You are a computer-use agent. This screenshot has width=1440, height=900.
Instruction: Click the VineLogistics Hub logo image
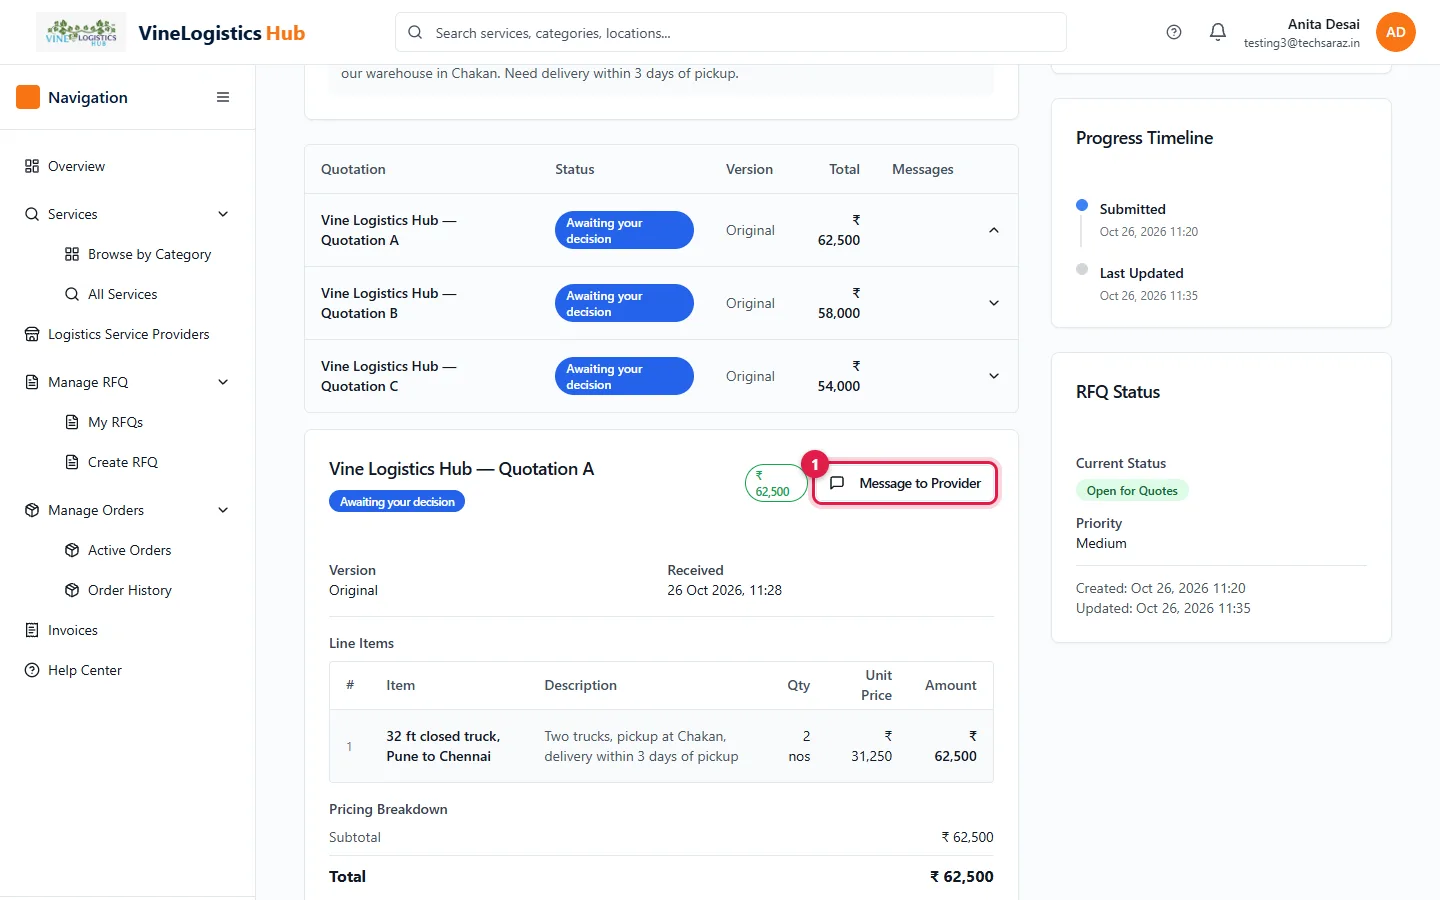click(81, 32)
